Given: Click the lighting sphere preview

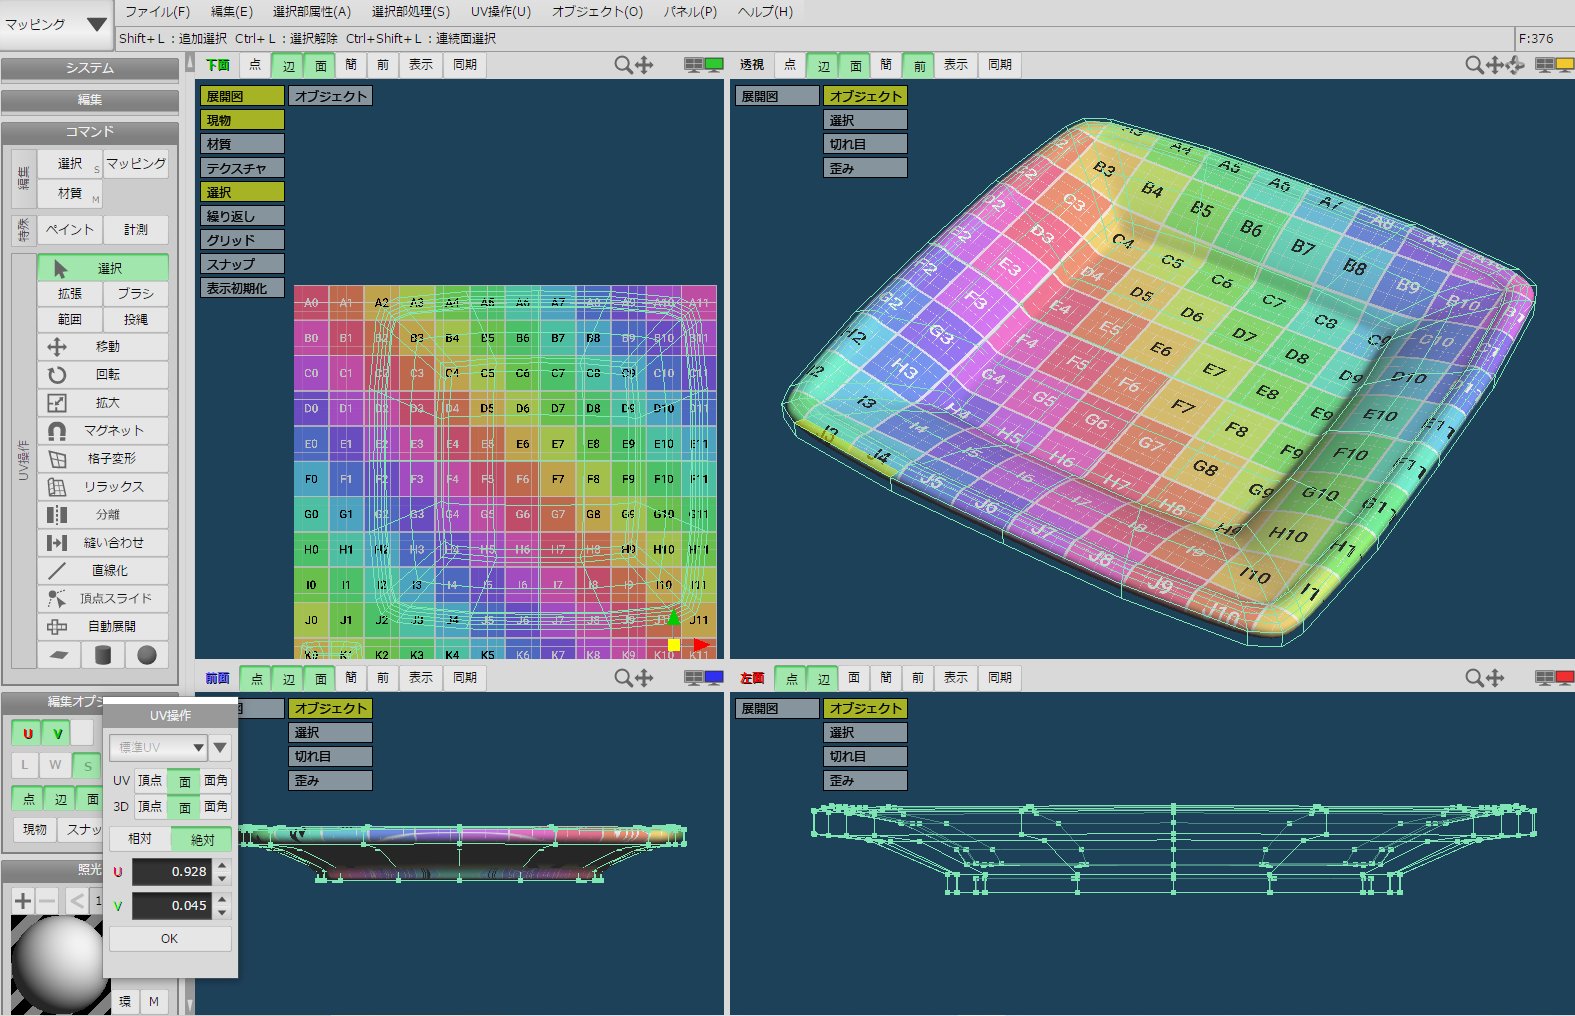Looking at the screenshot, I should pyautogui.click(x=55, y=964).
